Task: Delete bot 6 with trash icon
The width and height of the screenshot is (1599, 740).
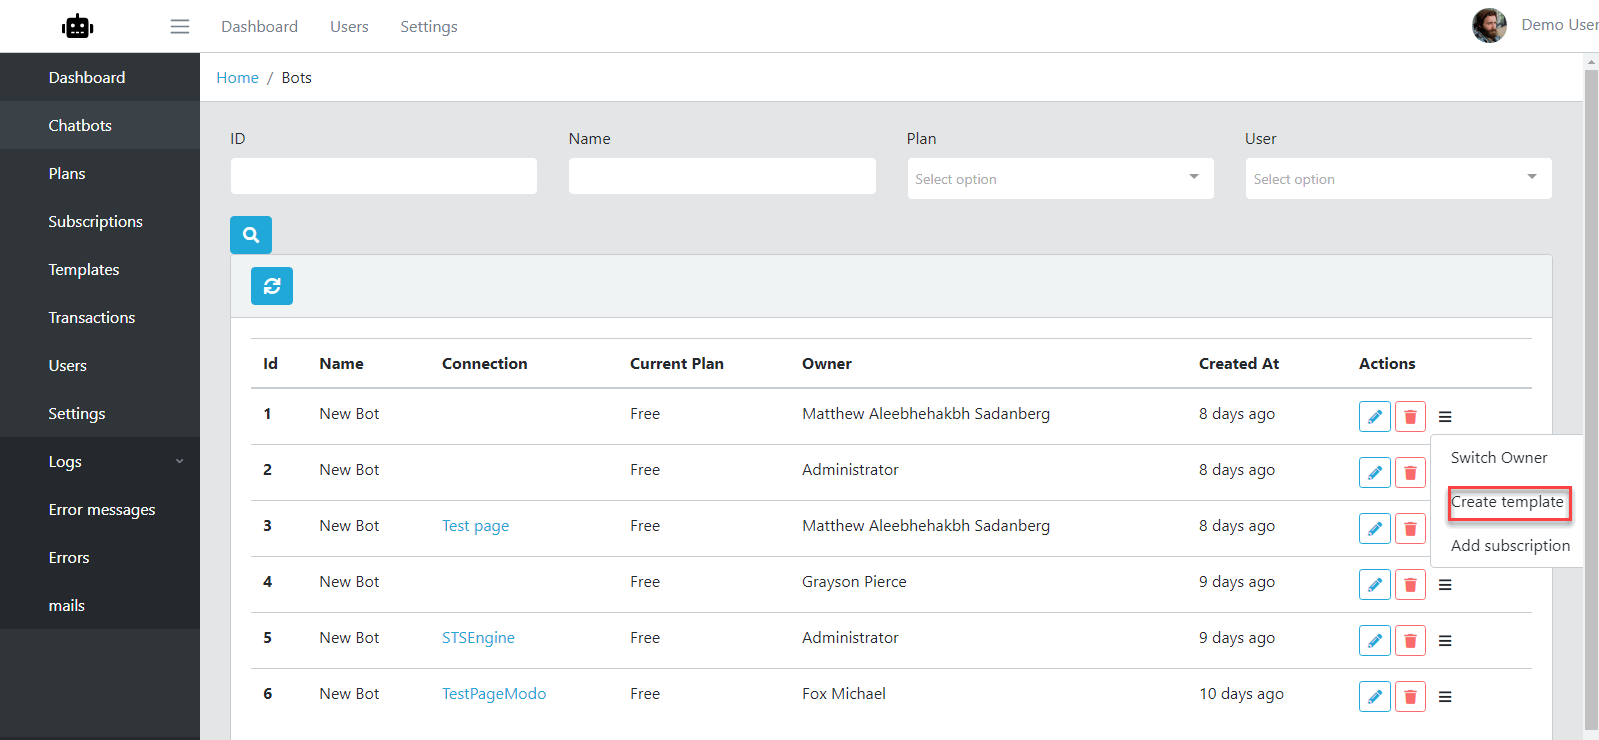Action: point(1410,696)
